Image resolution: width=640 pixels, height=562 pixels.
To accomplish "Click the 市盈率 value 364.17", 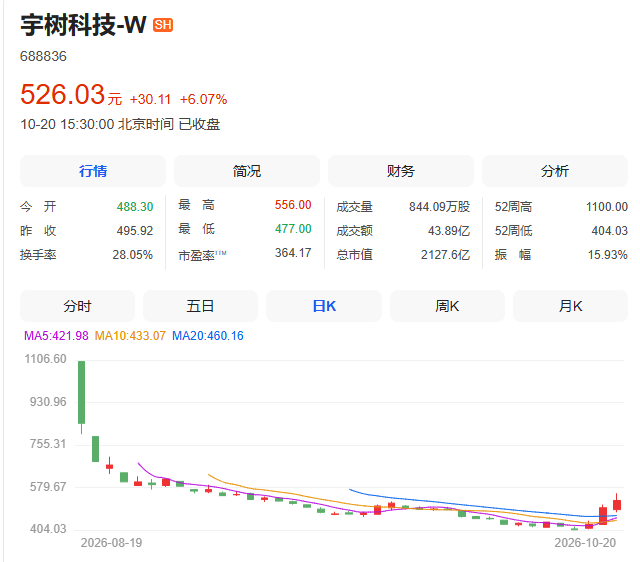I will (293, 253).
